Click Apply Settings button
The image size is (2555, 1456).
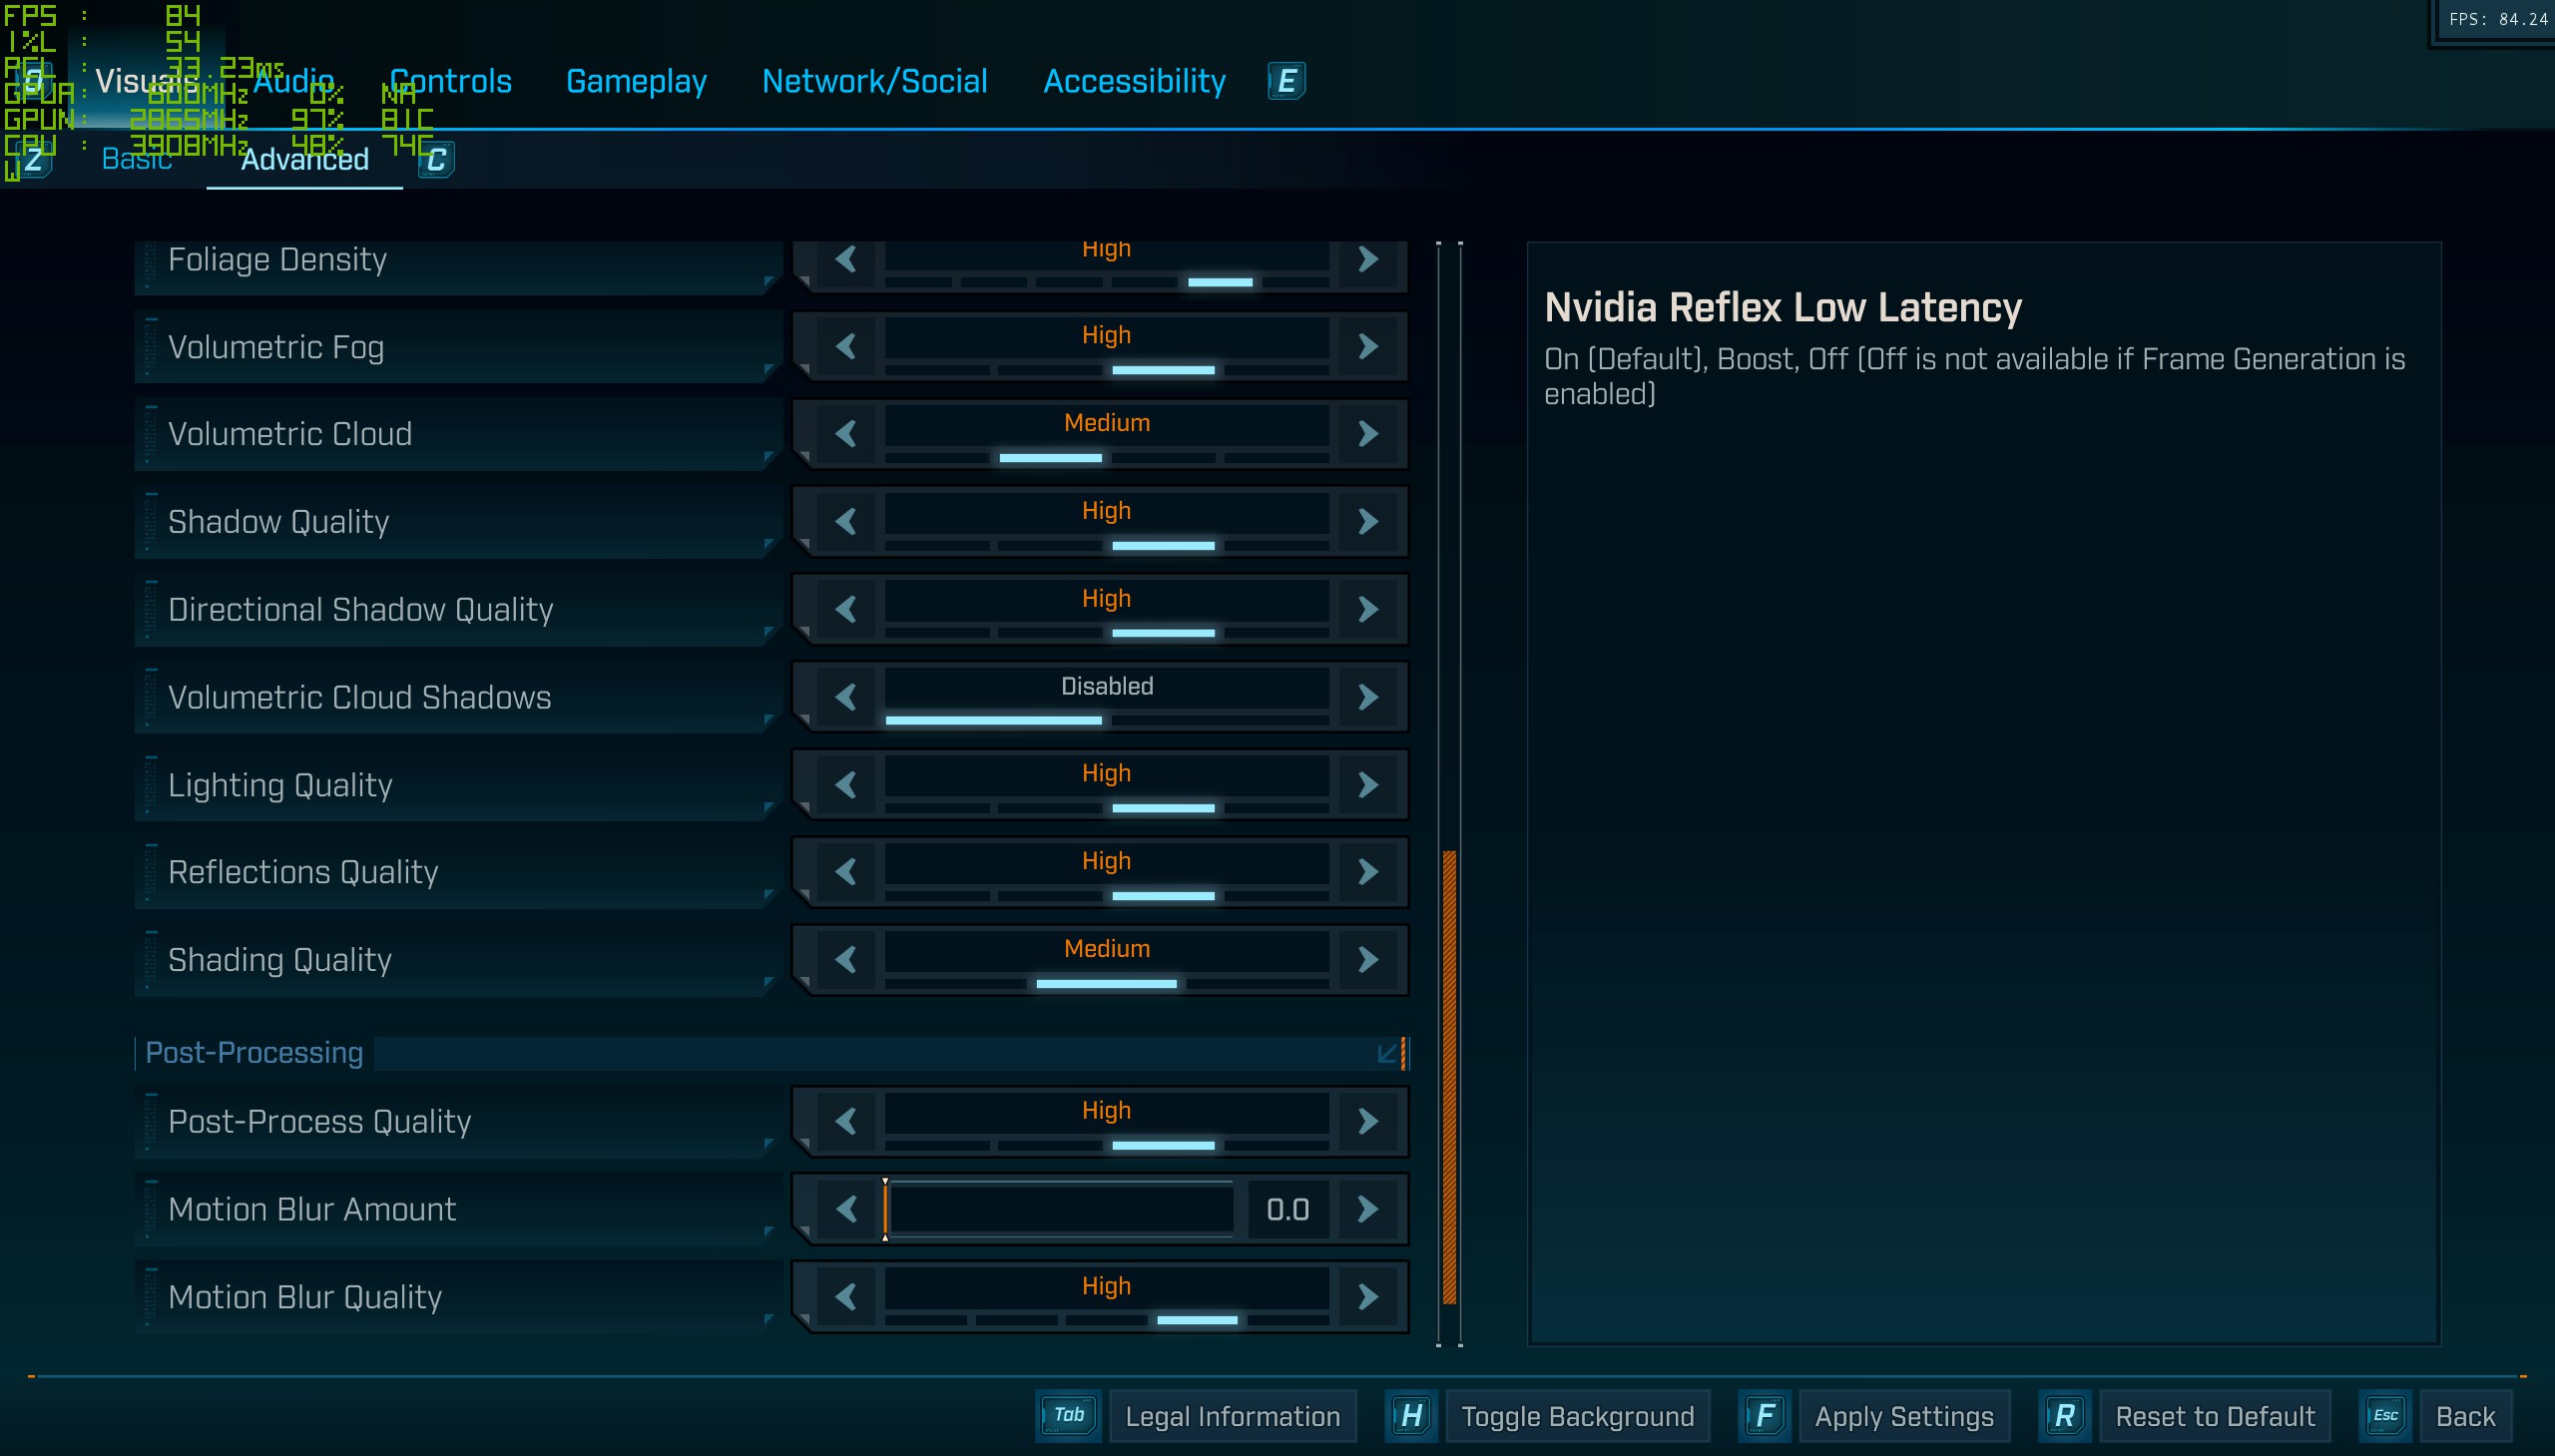[1903, 1416]
